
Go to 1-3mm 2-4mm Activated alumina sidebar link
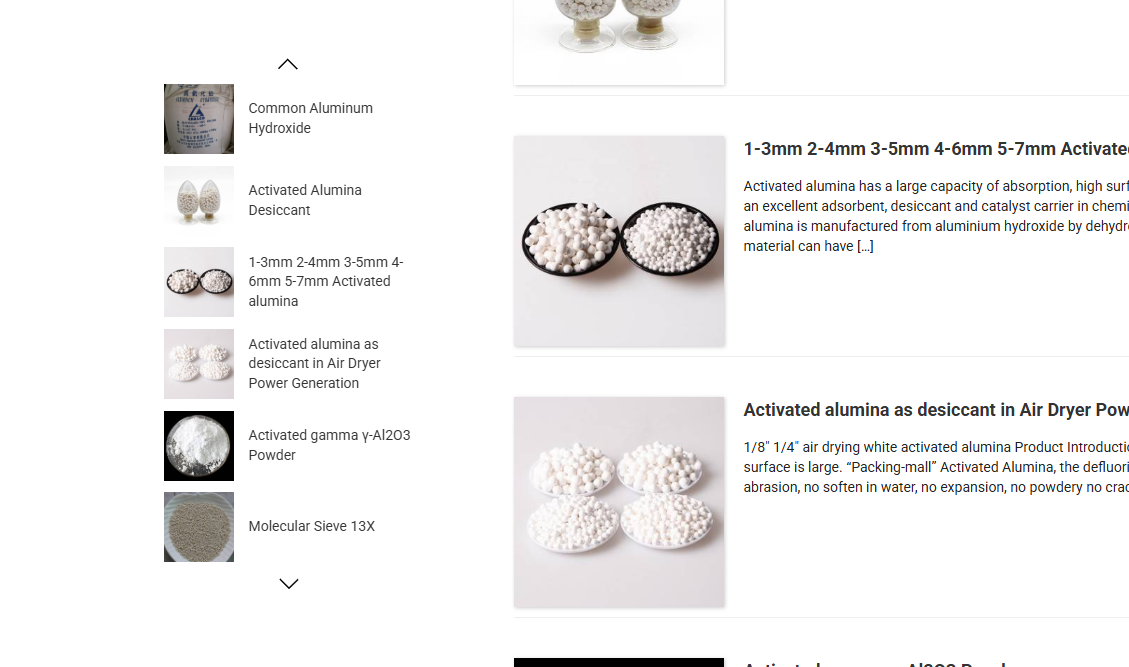[x=325, y=282]
